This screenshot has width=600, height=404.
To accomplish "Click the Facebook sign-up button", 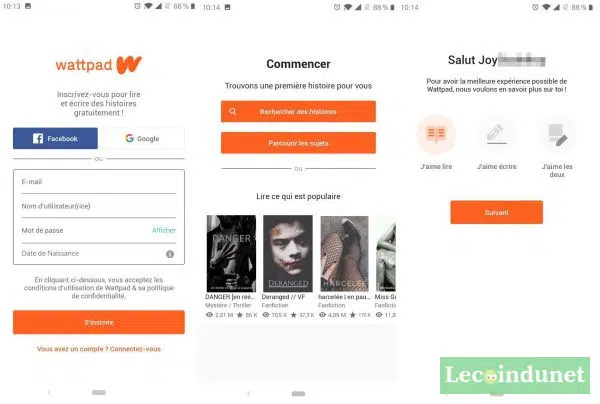I will click(x=55, y=138).
